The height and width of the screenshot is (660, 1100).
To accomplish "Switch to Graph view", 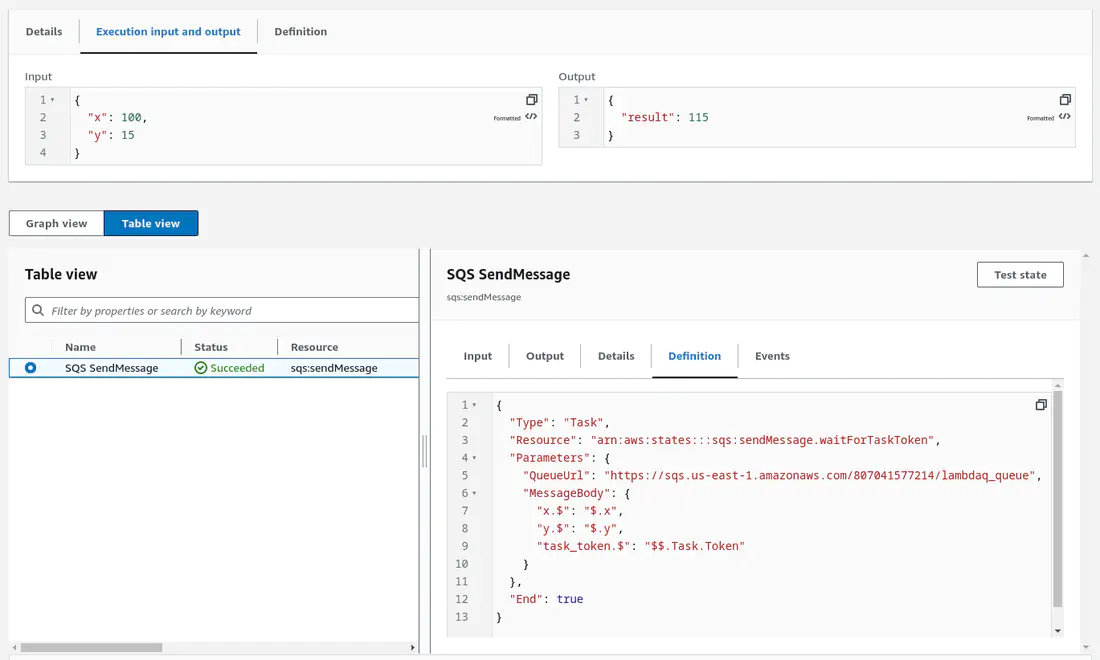I will [x=57, y=223].
